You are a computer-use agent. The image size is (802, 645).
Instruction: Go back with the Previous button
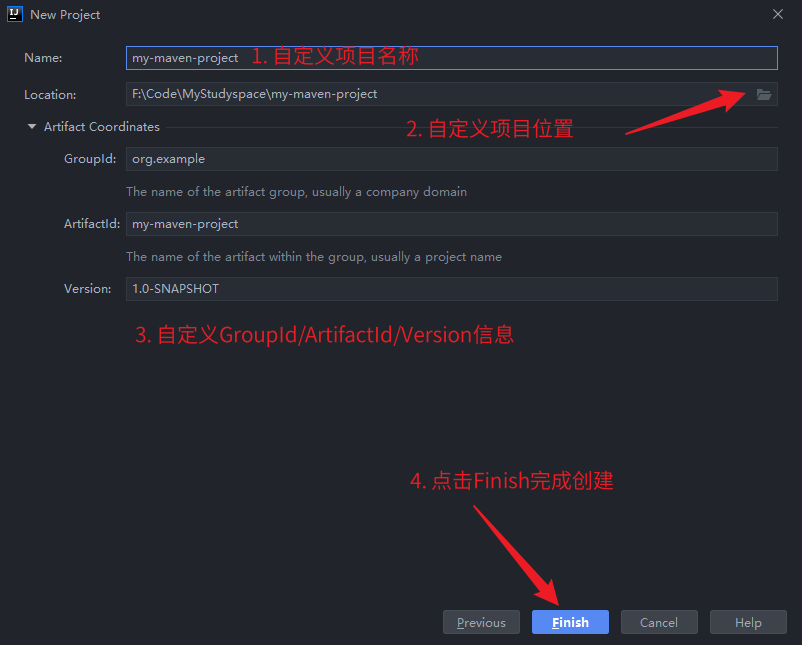click(481, 622)
